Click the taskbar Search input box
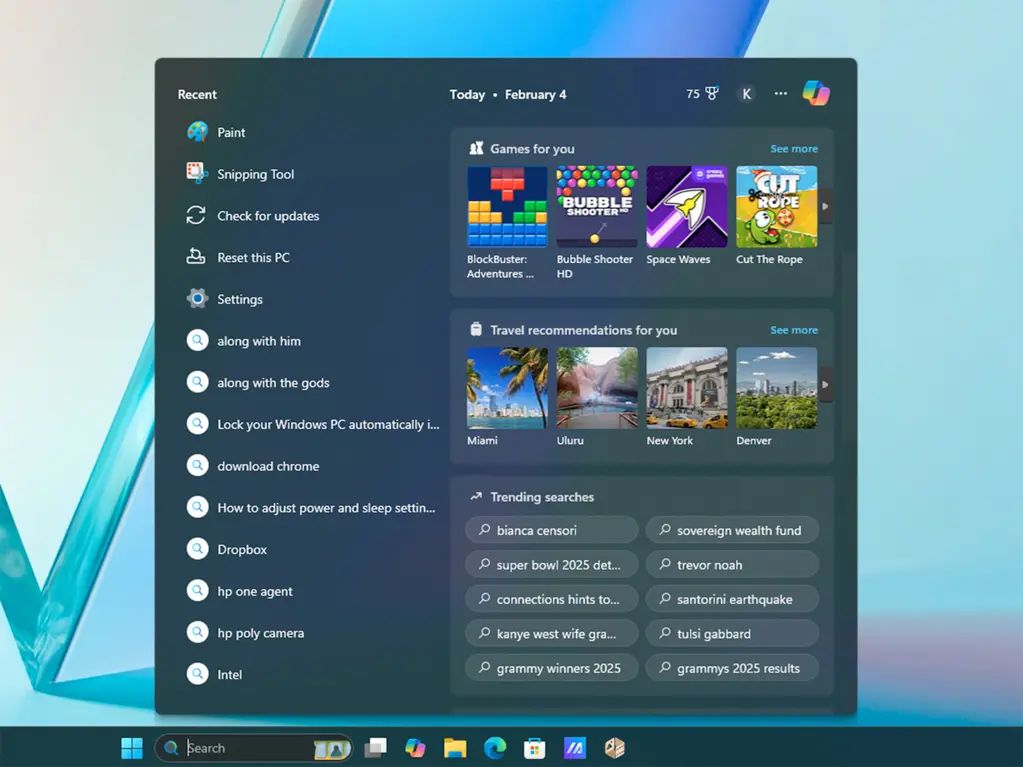1023x767 pixels. 245,748
